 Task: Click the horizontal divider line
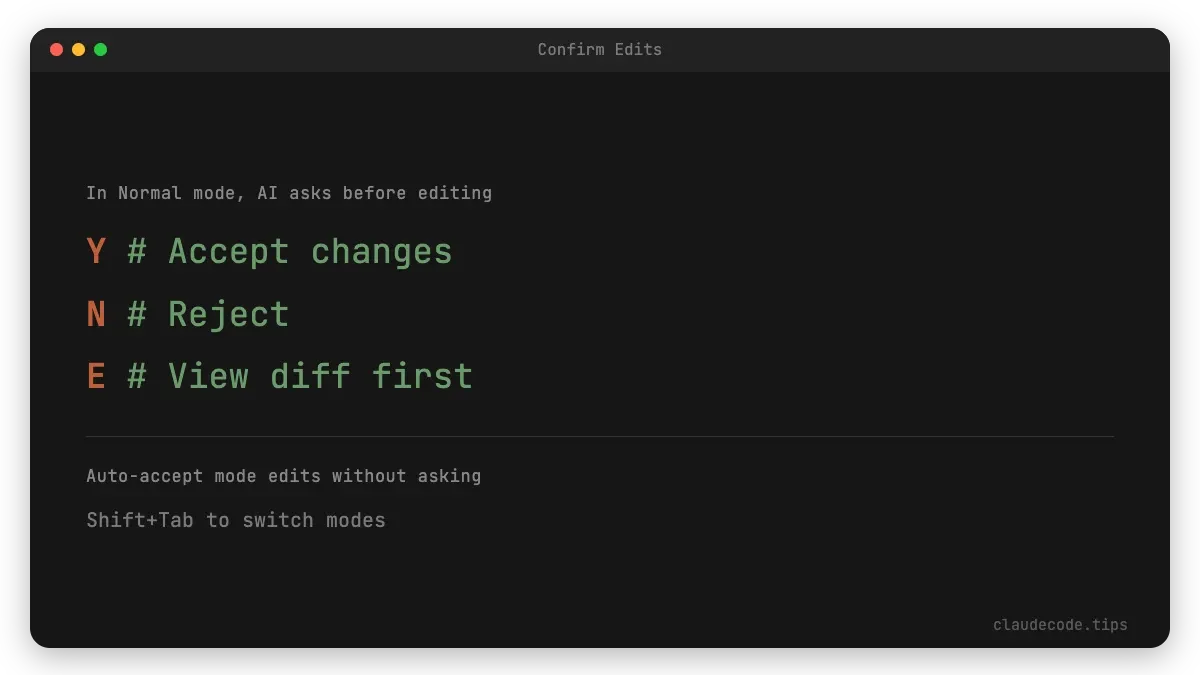[x=600, y=436]
